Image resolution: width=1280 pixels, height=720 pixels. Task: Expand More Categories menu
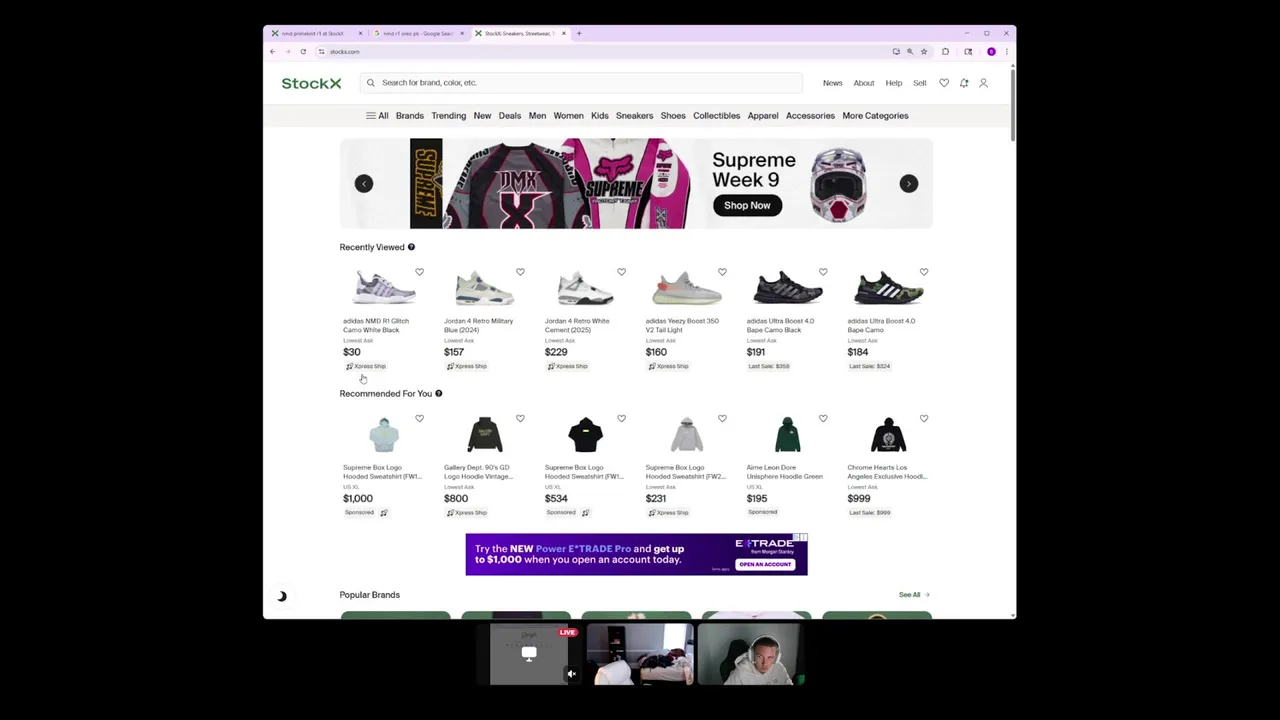pos(875,116)
